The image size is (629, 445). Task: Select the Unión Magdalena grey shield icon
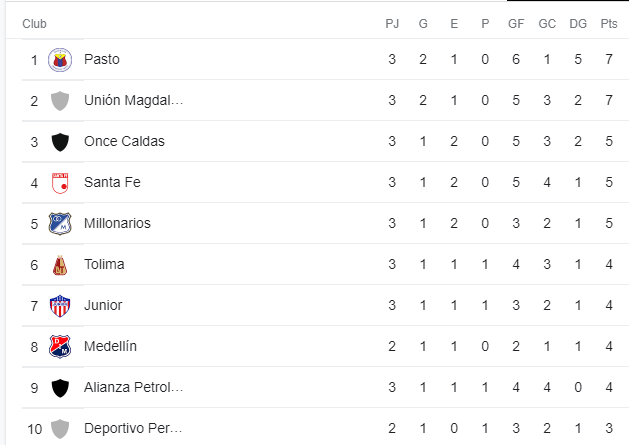pyautogui.click(x=60, y=101)
